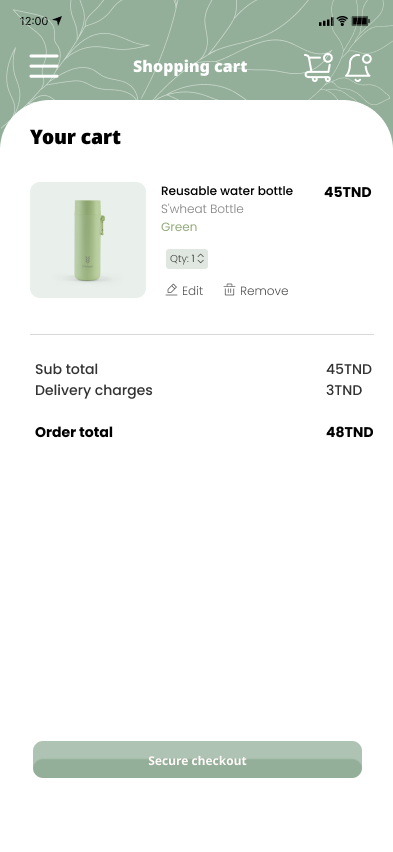Image resolution: width=393 pixels, height=852 pixels.
Task: Click the pencil Edit icon
Action: click(171, 290)
